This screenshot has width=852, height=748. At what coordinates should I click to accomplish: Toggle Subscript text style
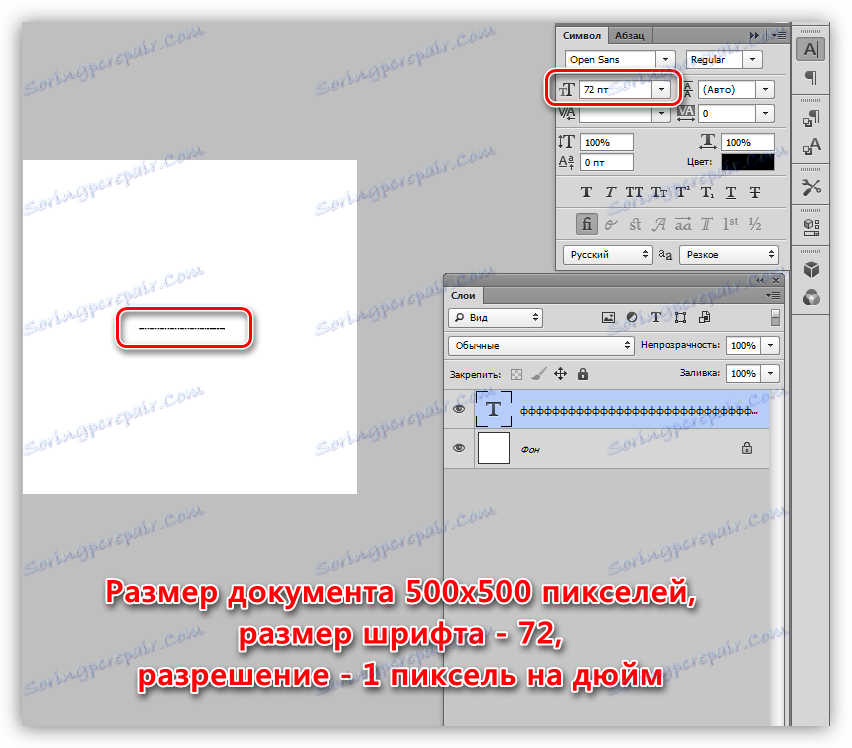pos(707,192)
